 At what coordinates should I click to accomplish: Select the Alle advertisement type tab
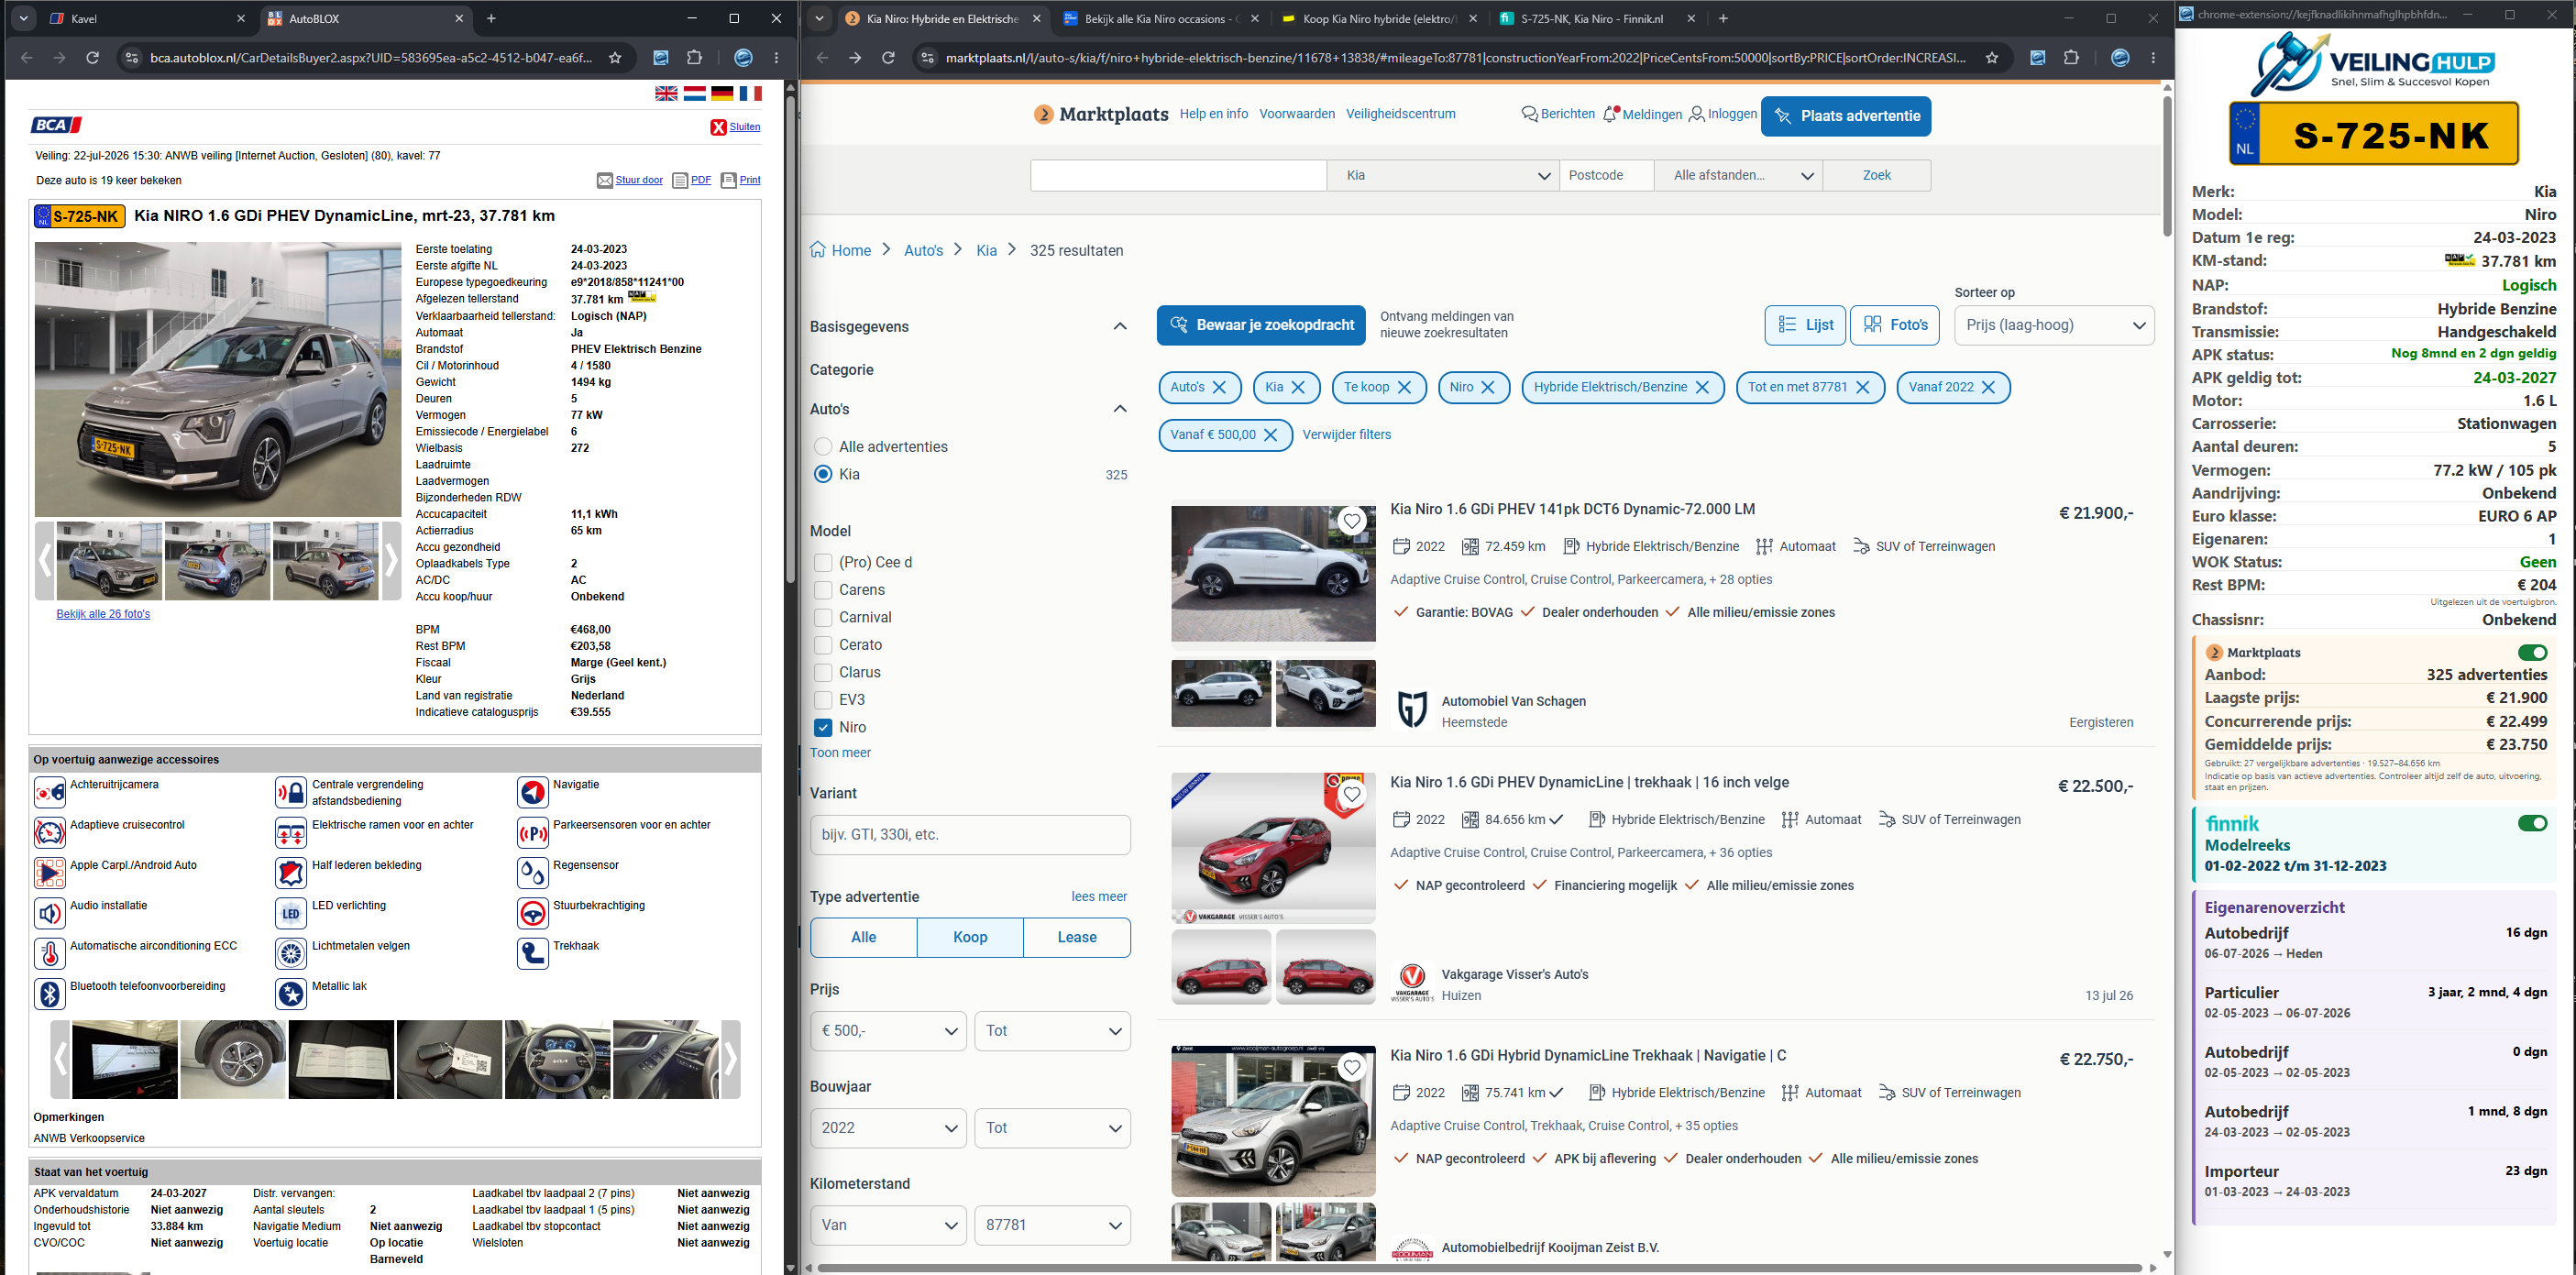864,937
